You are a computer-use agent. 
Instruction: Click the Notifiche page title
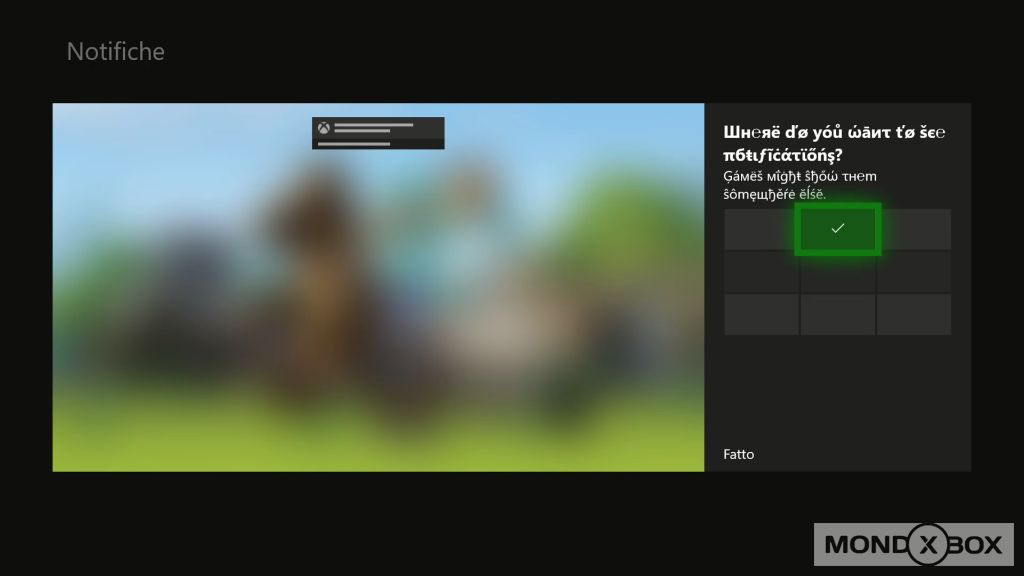pyautogui.click(x=115, y=51)
